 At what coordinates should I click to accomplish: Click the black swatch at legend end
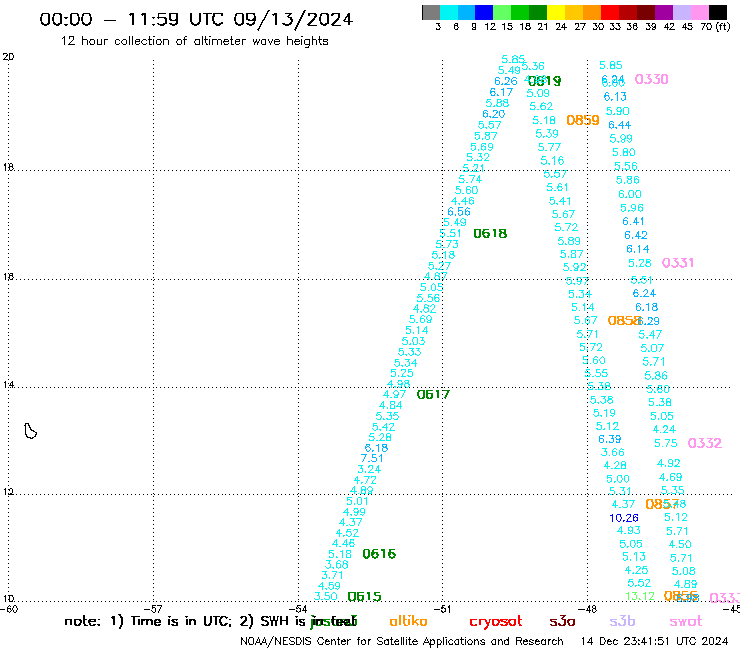click(718, 12)
